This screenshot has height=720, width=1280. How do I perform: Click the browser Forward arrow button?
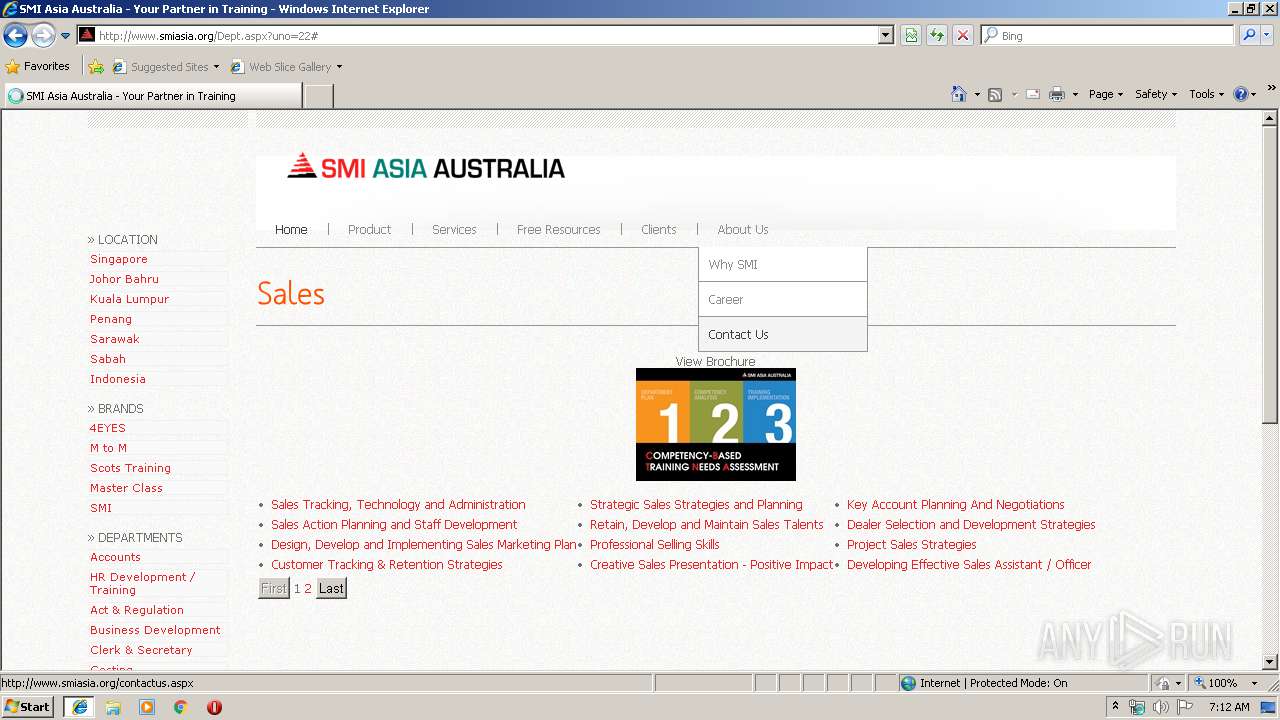pyautogui.click(x=43, y=35)
